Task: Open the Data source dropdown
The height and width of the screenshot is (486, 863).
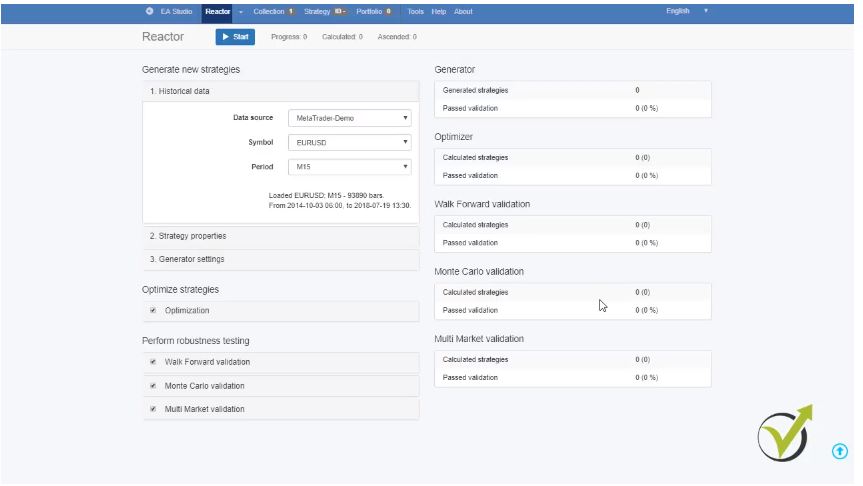Action: click(x=350, y=118)
